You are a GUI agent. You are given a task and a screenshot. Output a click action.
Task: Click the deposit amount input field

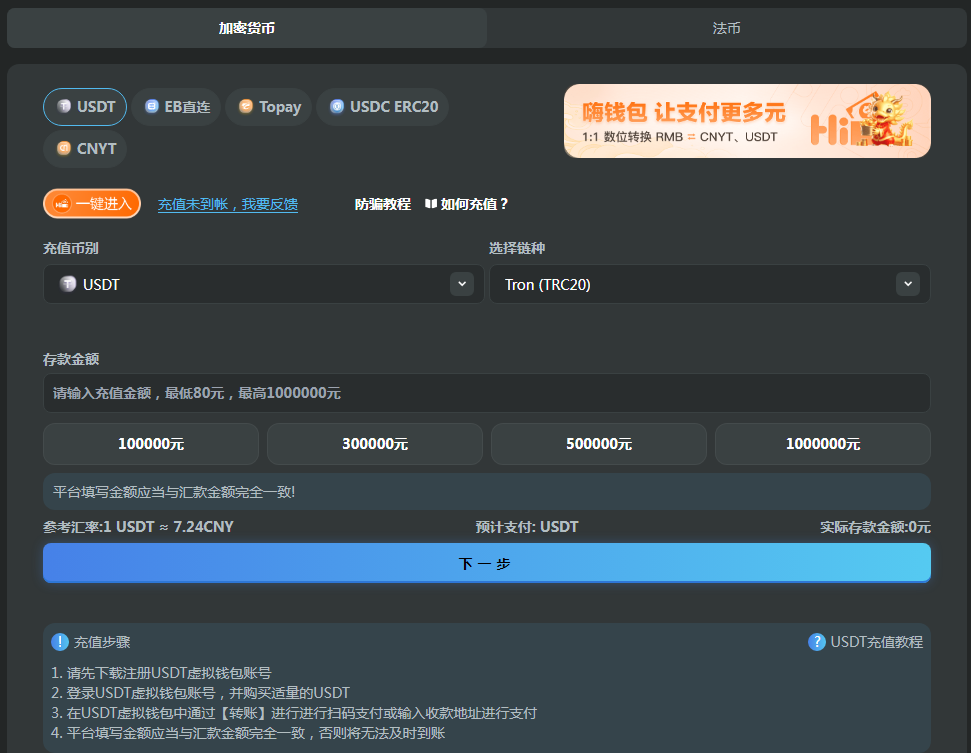[486, 393]
